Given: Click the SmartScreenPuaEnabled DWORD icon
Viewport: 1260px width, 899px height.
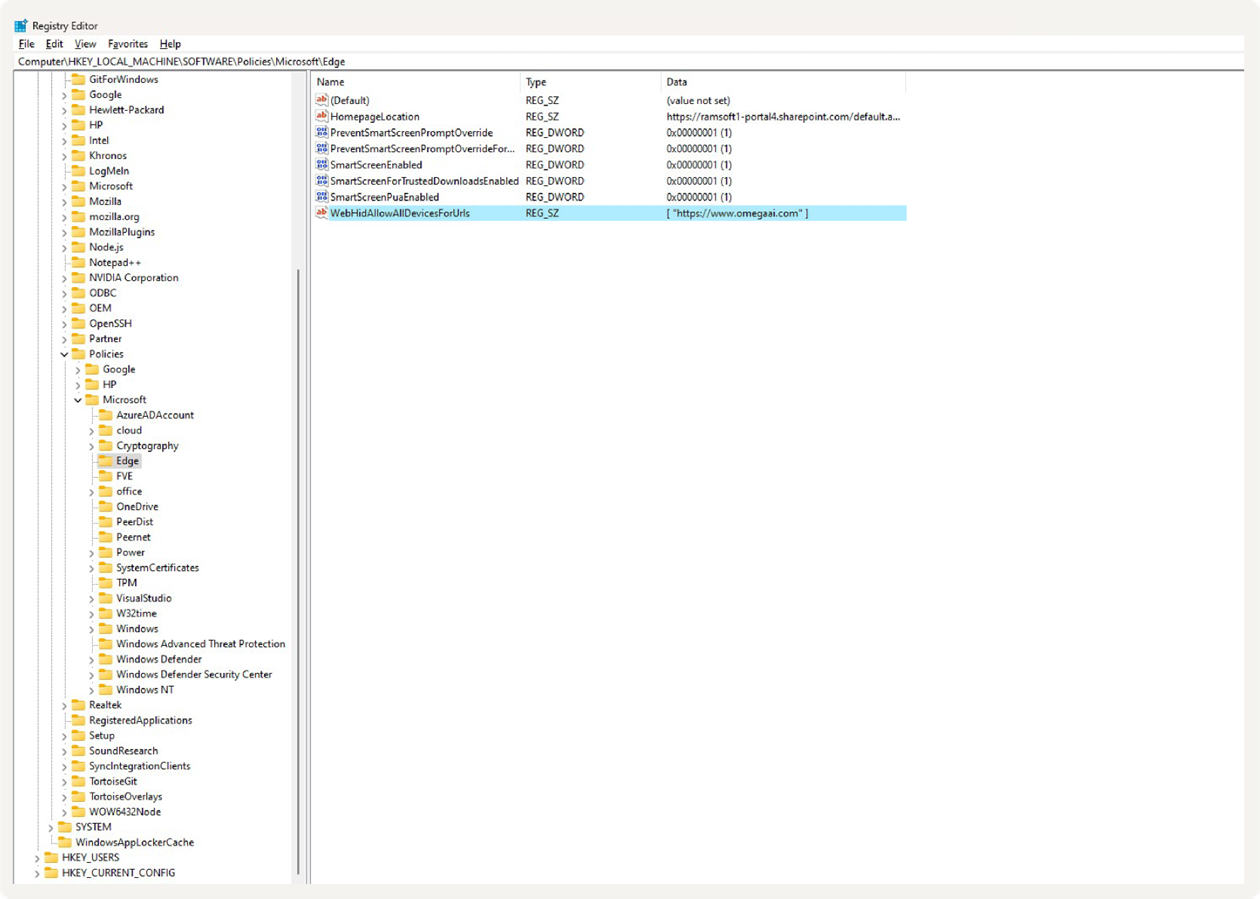Looking at the screenshot, I should pos(322,197).
